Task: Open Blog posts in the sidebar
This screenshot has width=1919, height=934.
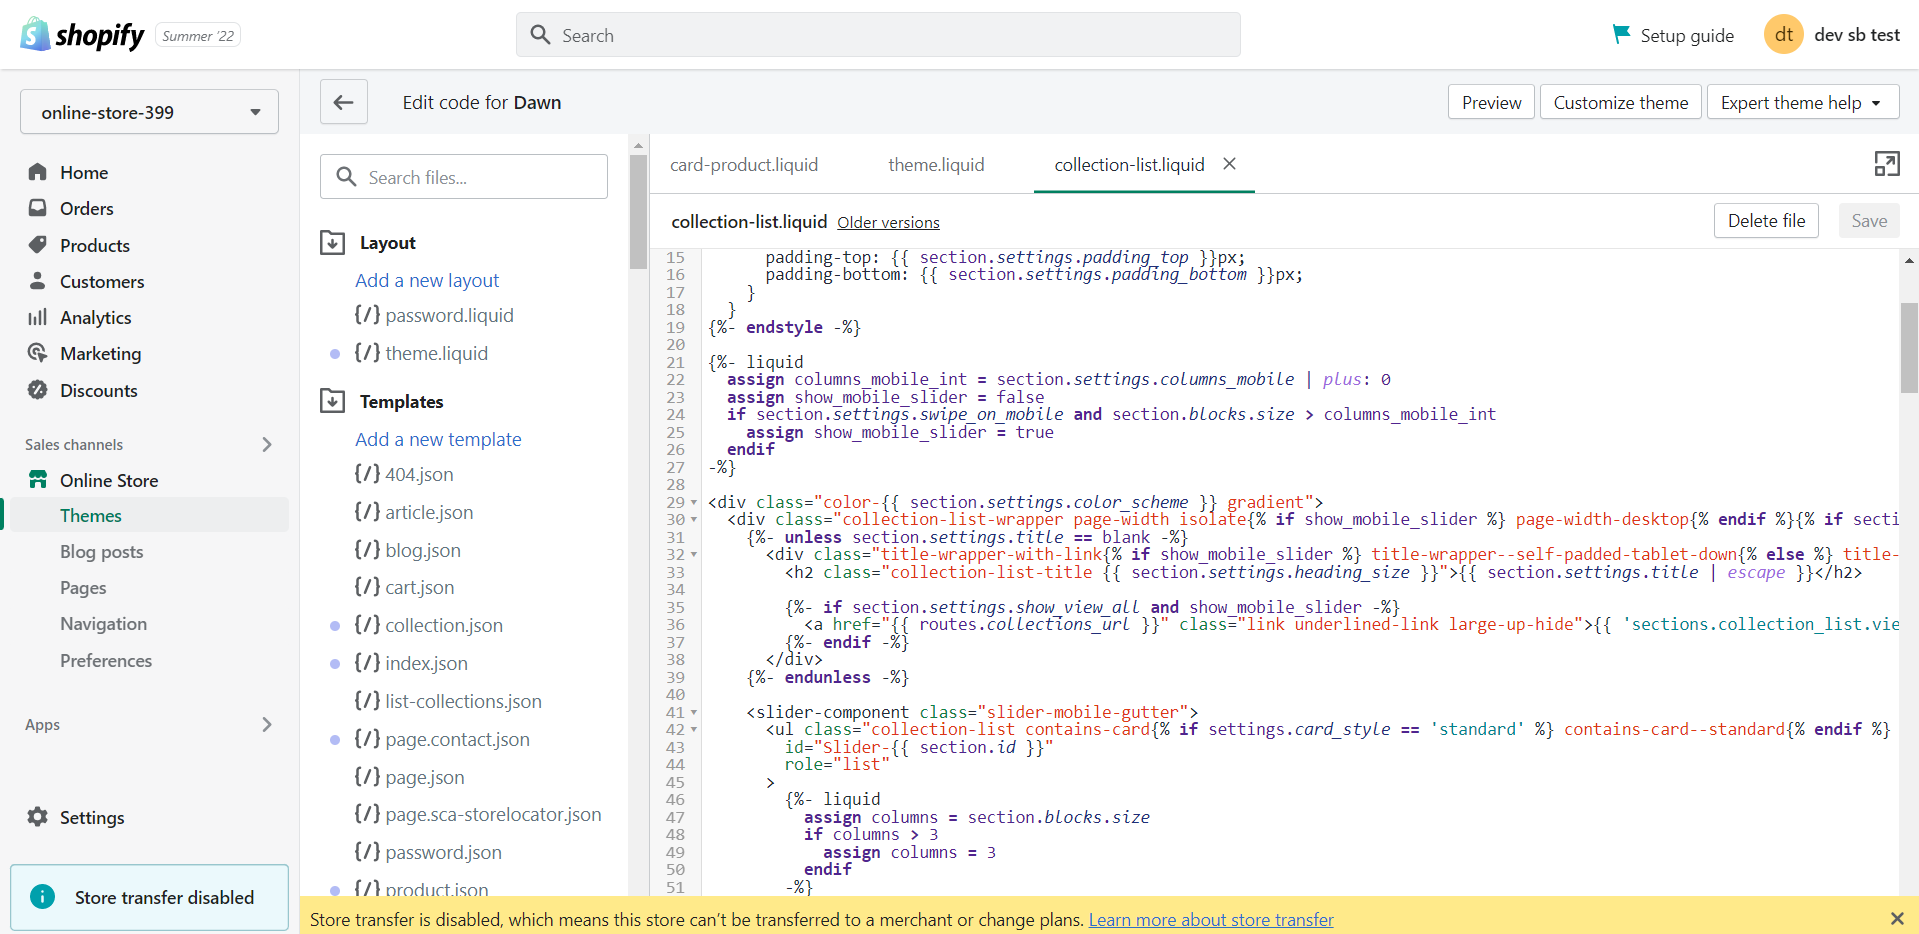Action: 101,551
